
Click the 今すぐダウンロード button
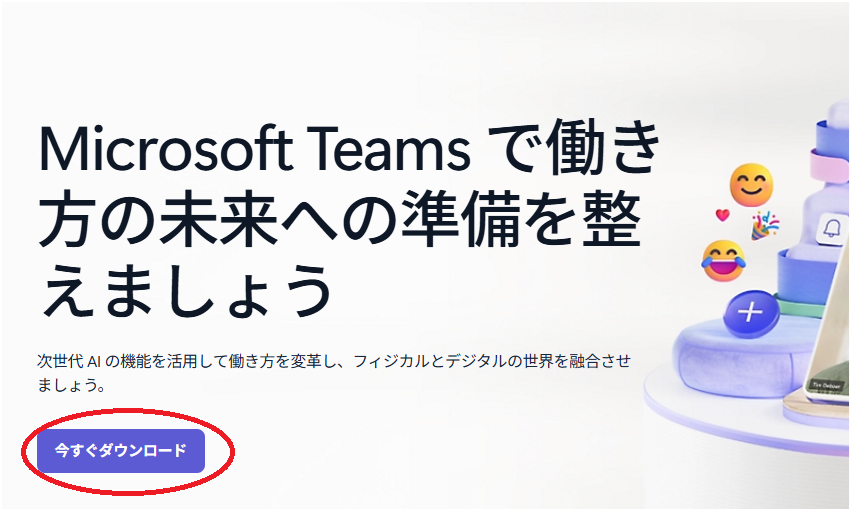pos(121,451)
